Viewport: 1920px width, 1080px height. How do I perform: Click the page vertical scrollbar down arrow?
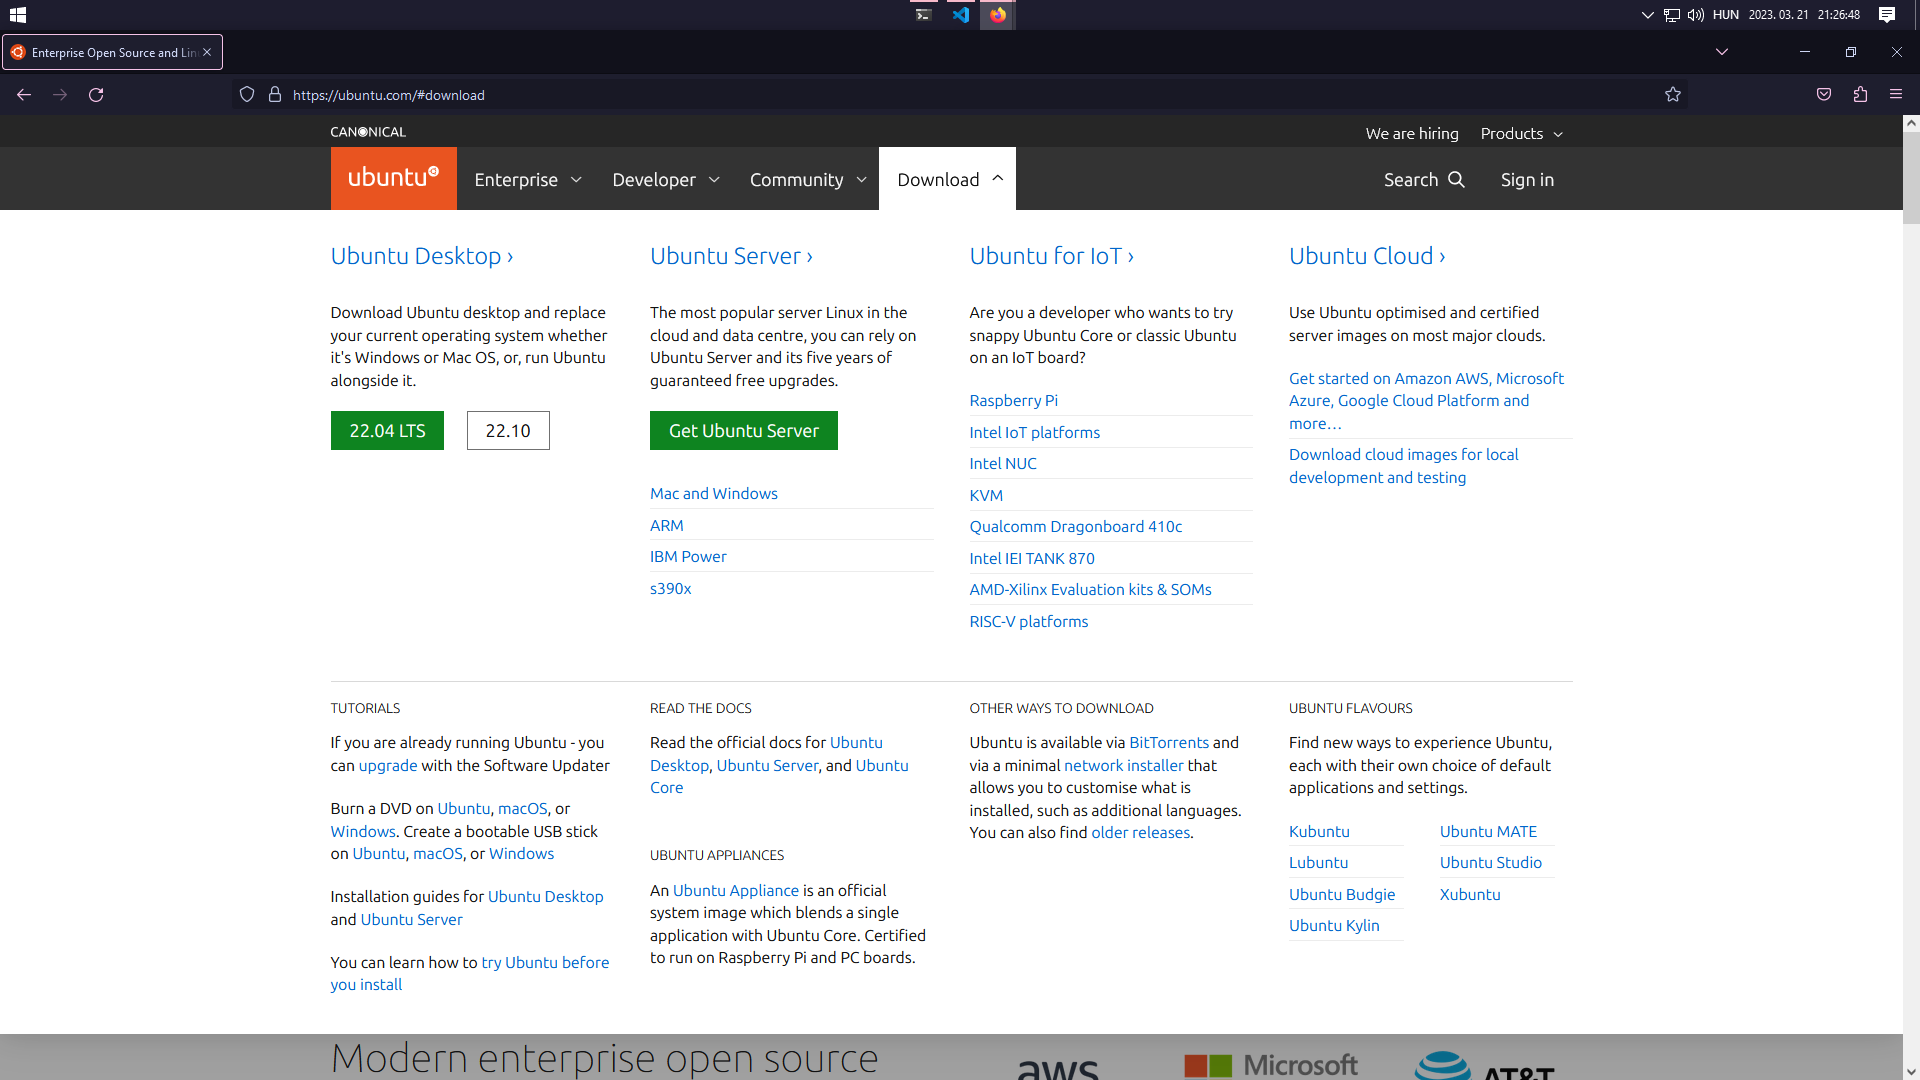1911,1072
